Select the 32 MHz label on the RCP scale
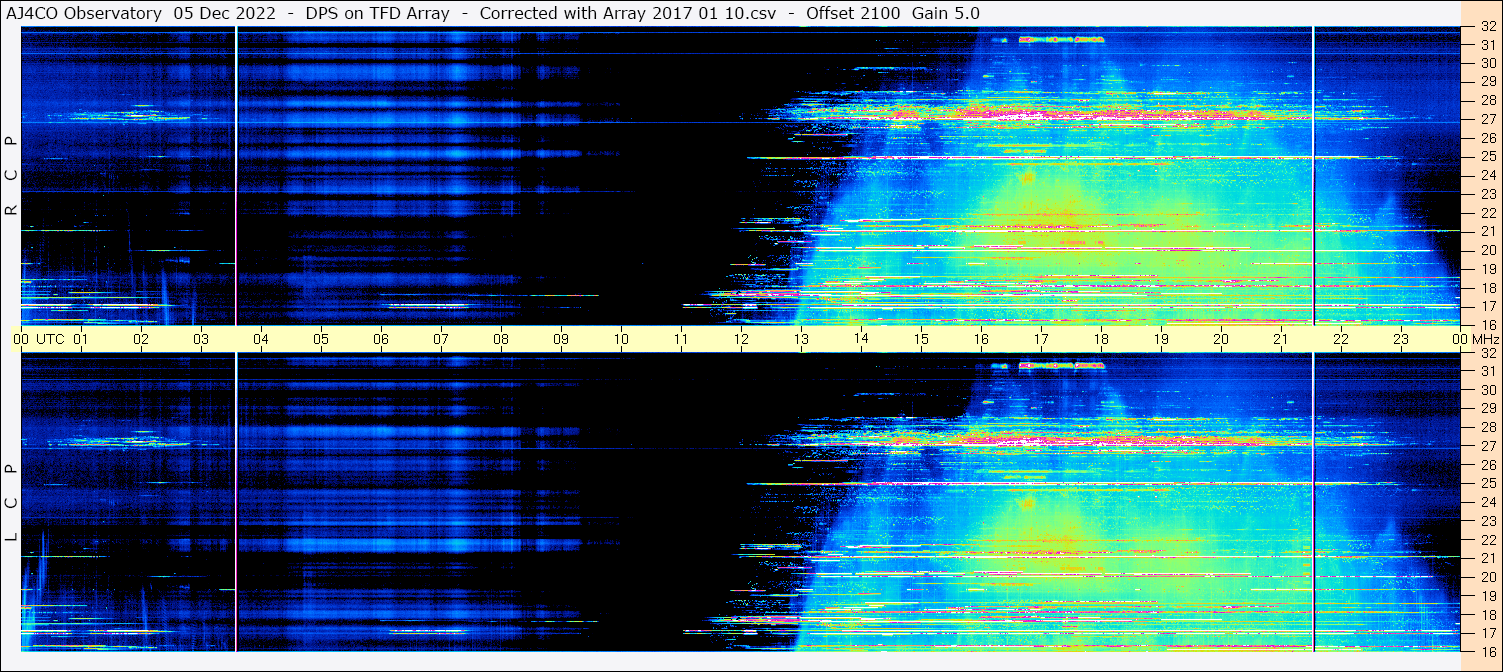This screenshot has height=672, width=1503. click(x=1487, y=27)
